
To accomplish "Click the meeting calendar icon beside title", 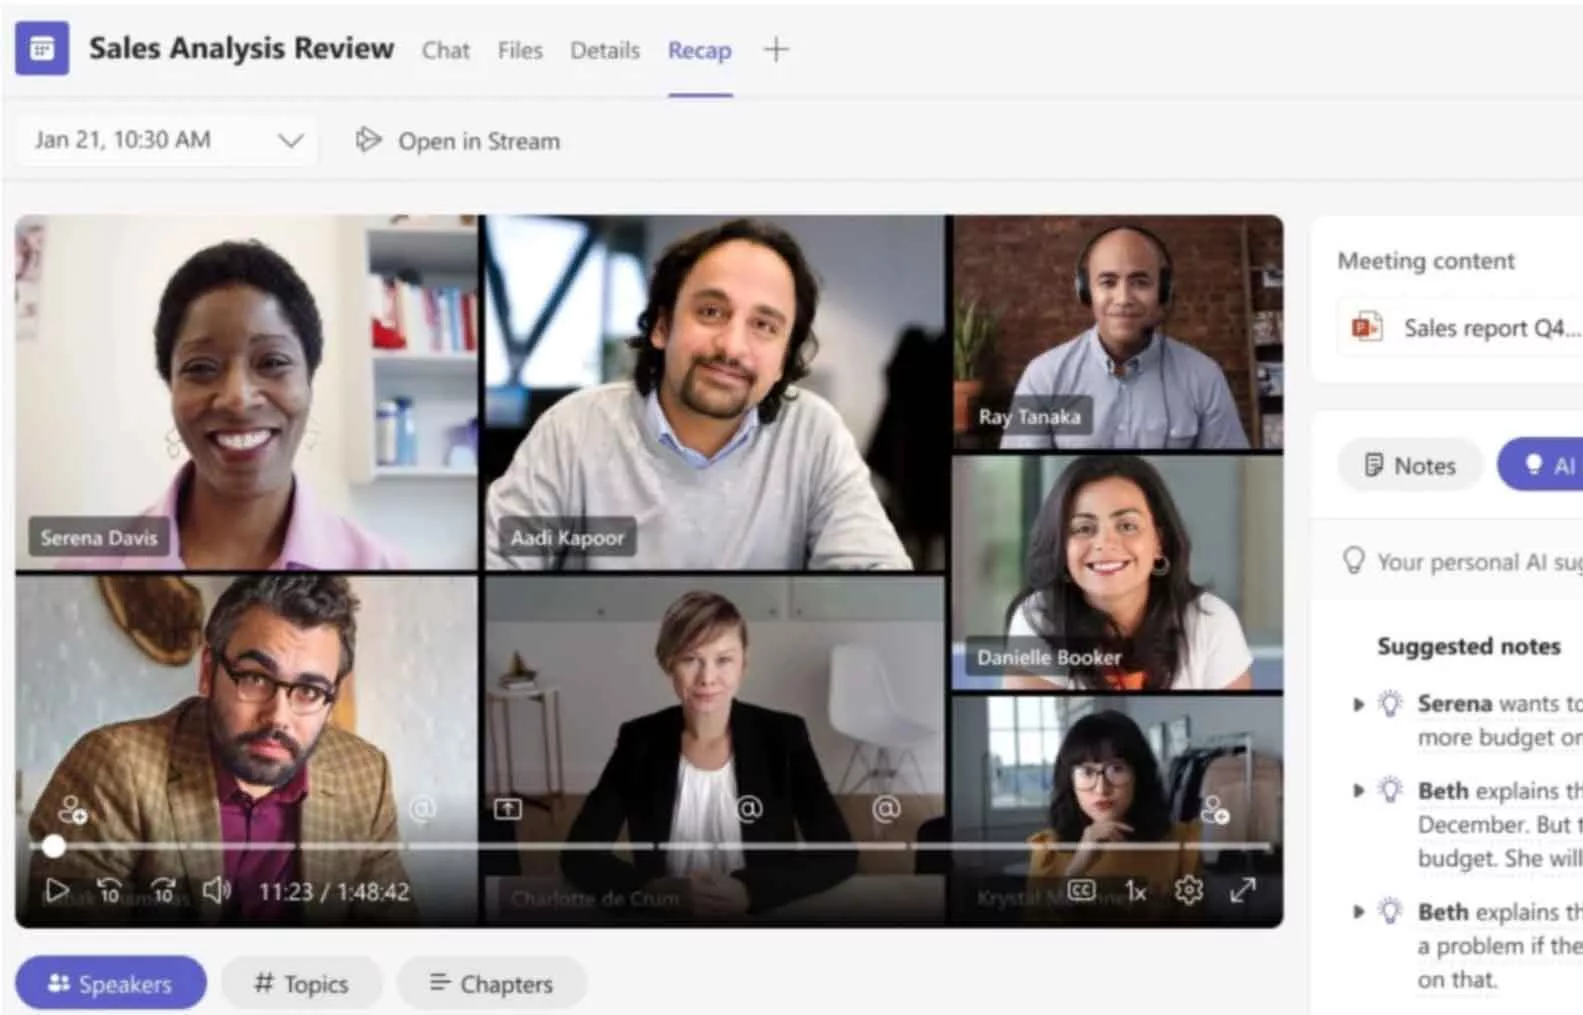I will tap(42, 48).
